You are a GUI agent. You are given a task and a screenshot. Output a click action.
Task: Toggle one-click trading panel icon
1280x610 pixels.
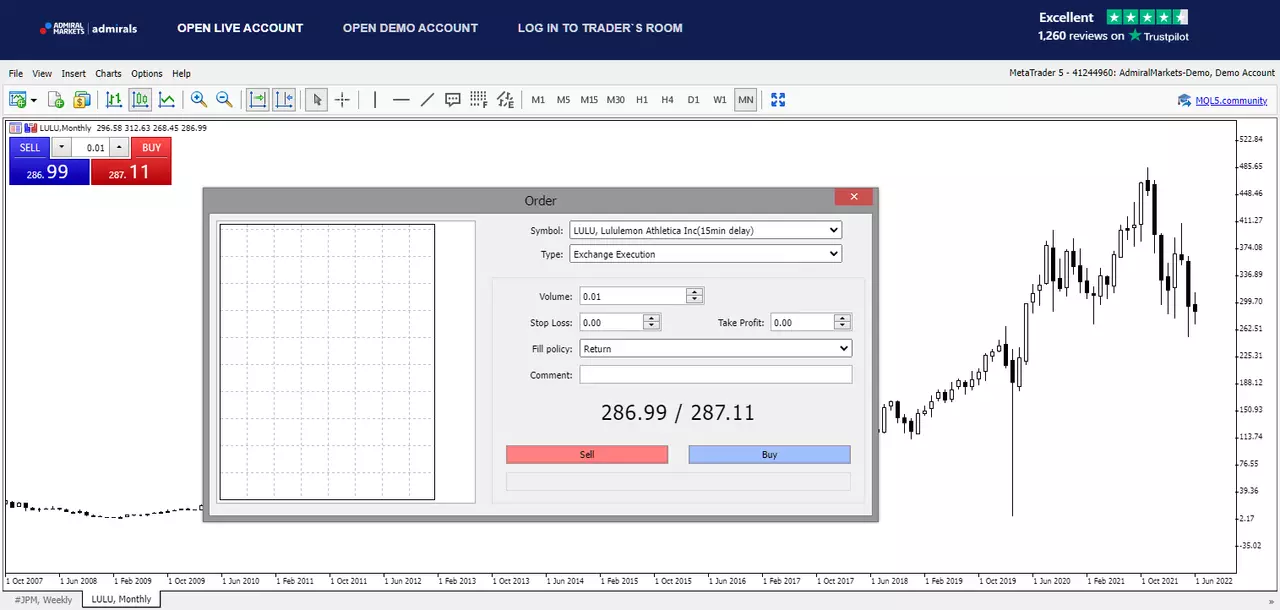pyautogui.click(x=15, y=128)
